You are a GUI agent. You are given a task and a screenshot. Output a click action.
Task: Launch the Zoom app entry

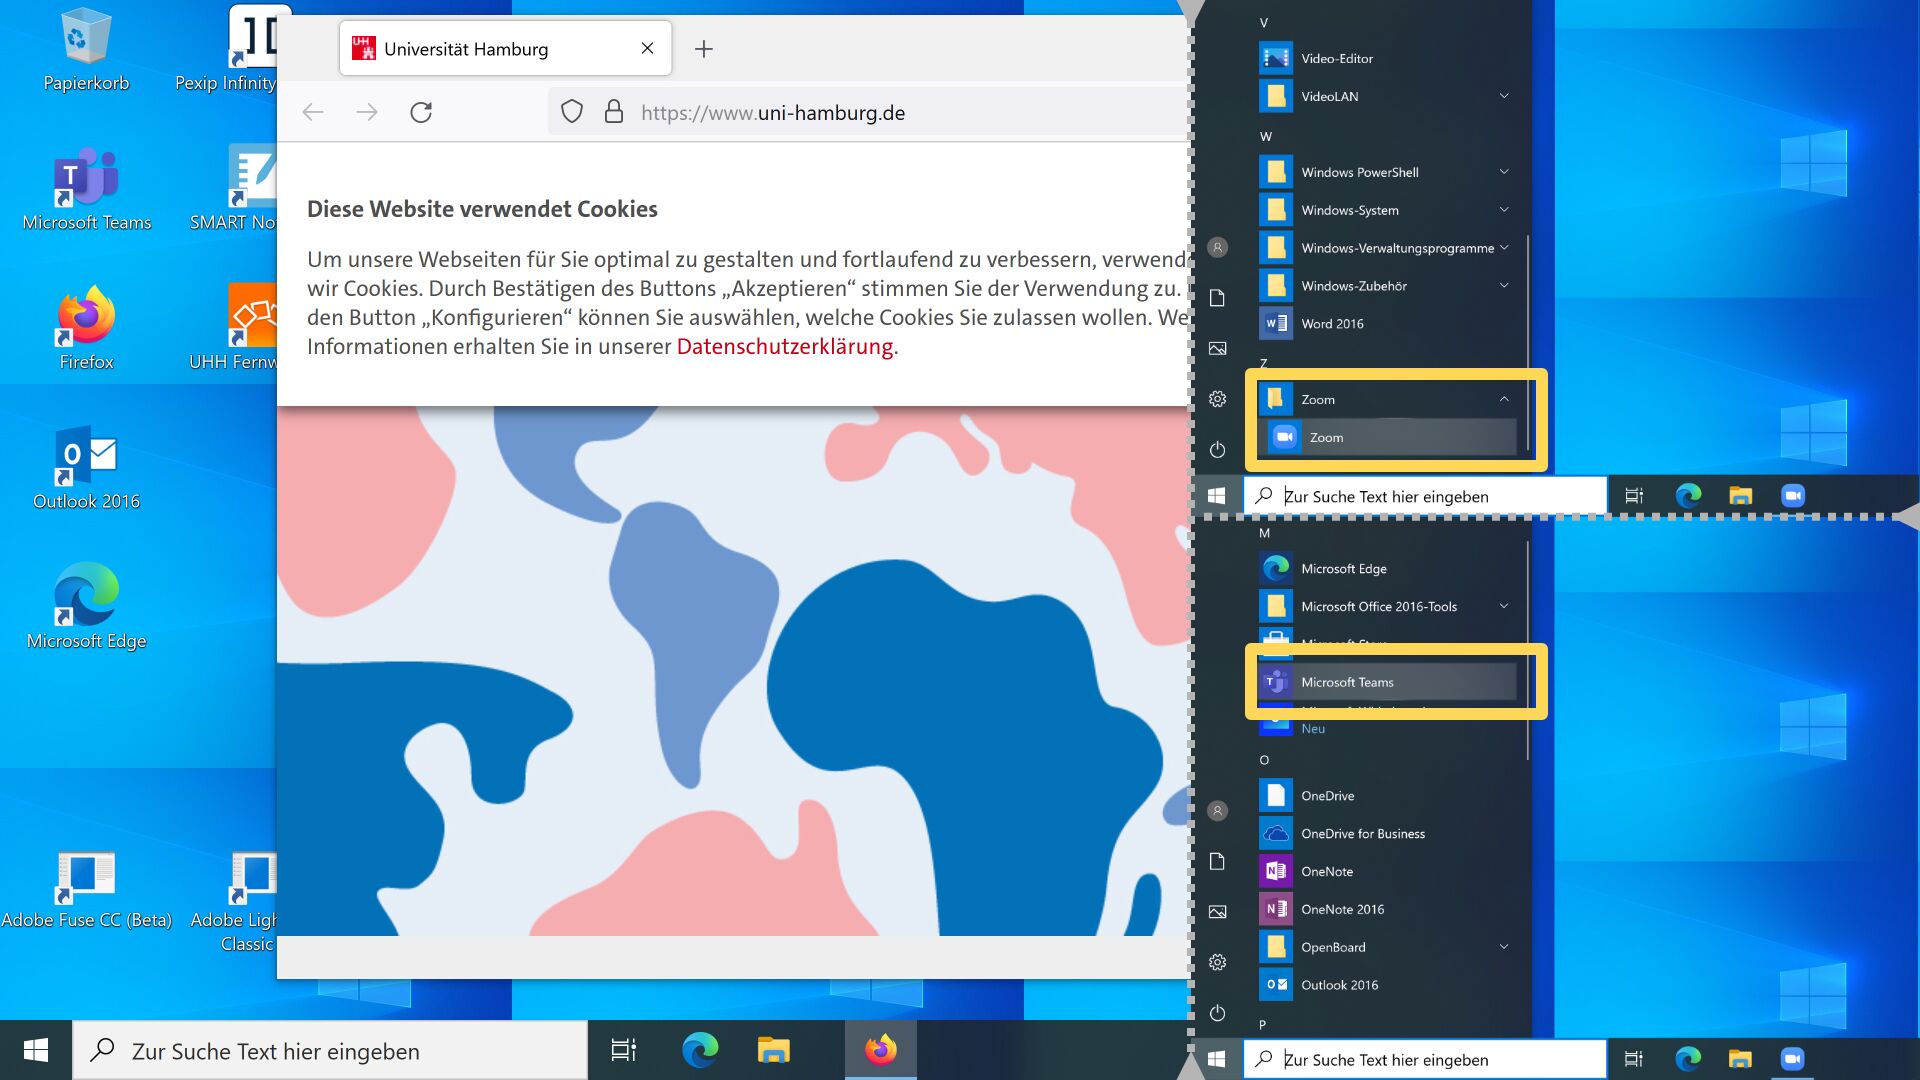click(x=1390, y=437)
